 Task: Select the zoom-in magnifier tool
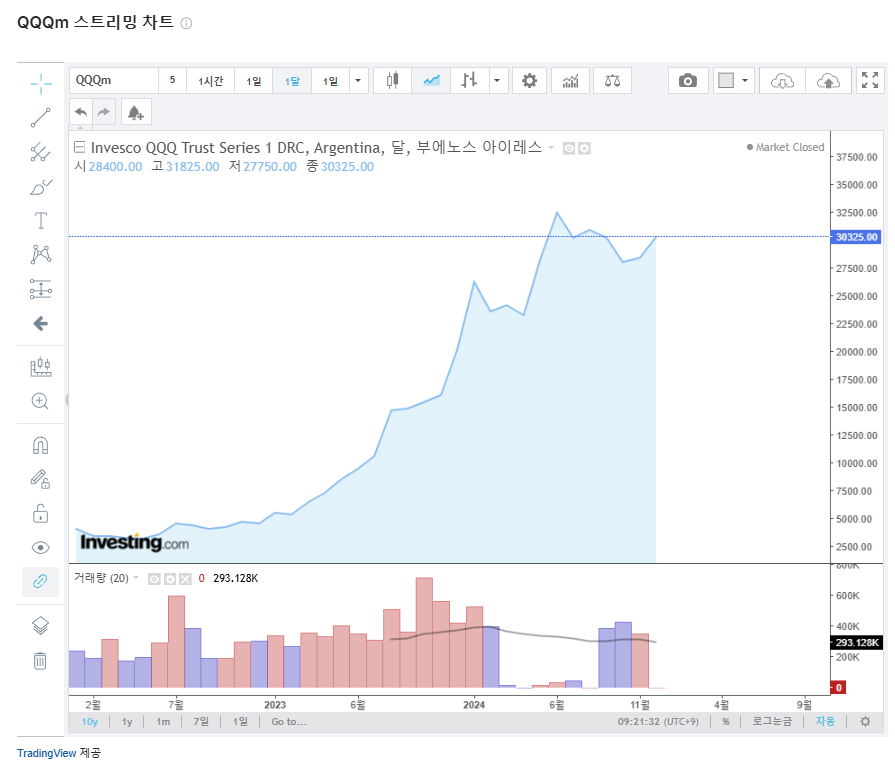tap(40, 401)
